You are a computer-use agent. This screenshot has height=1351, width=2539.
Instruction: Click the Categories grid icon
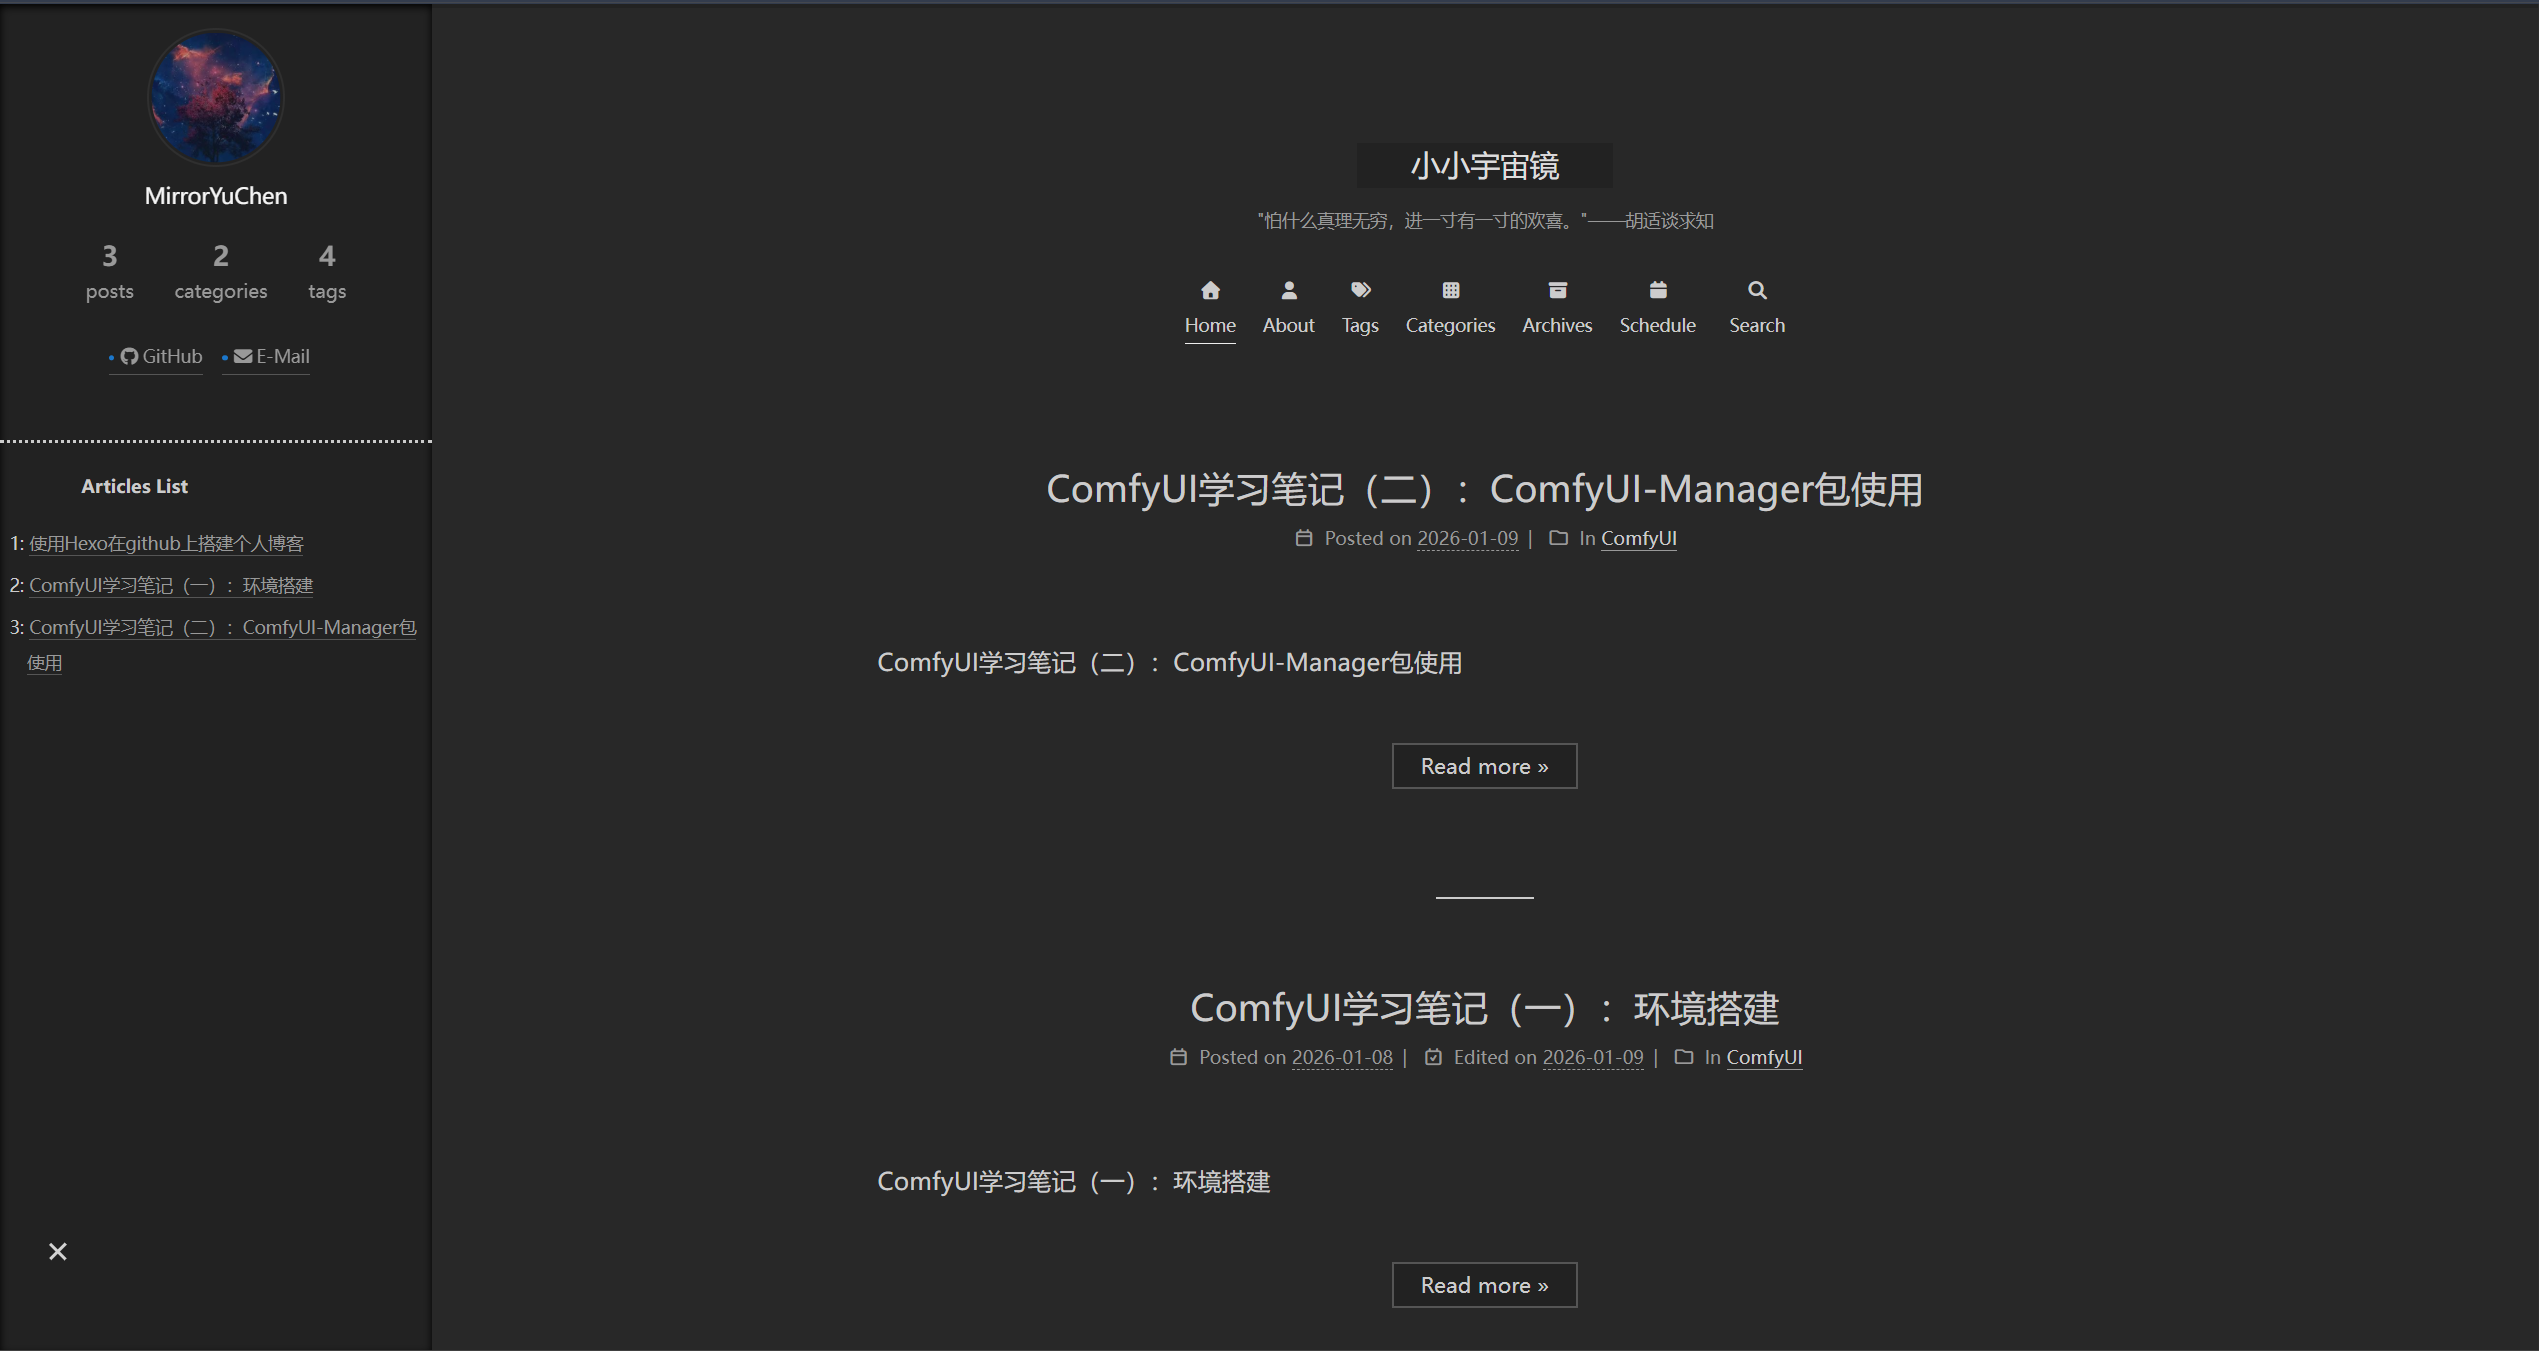tap(1450, 291)
